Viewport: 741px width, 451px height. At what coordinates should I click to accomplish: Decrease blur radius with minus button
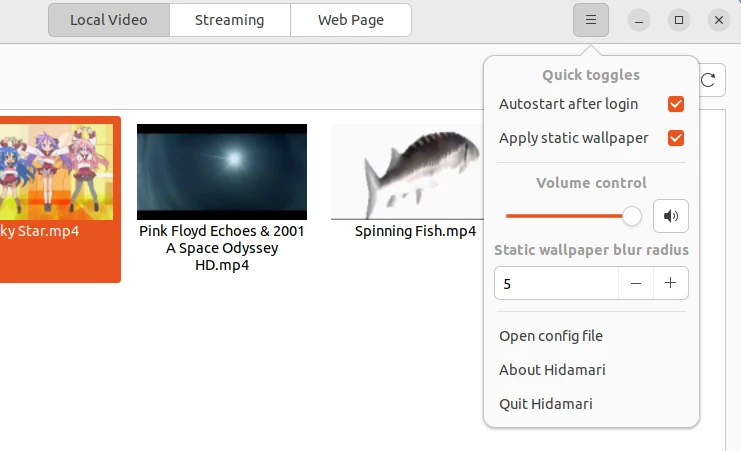pyautogui.click(x=635, y=284)
